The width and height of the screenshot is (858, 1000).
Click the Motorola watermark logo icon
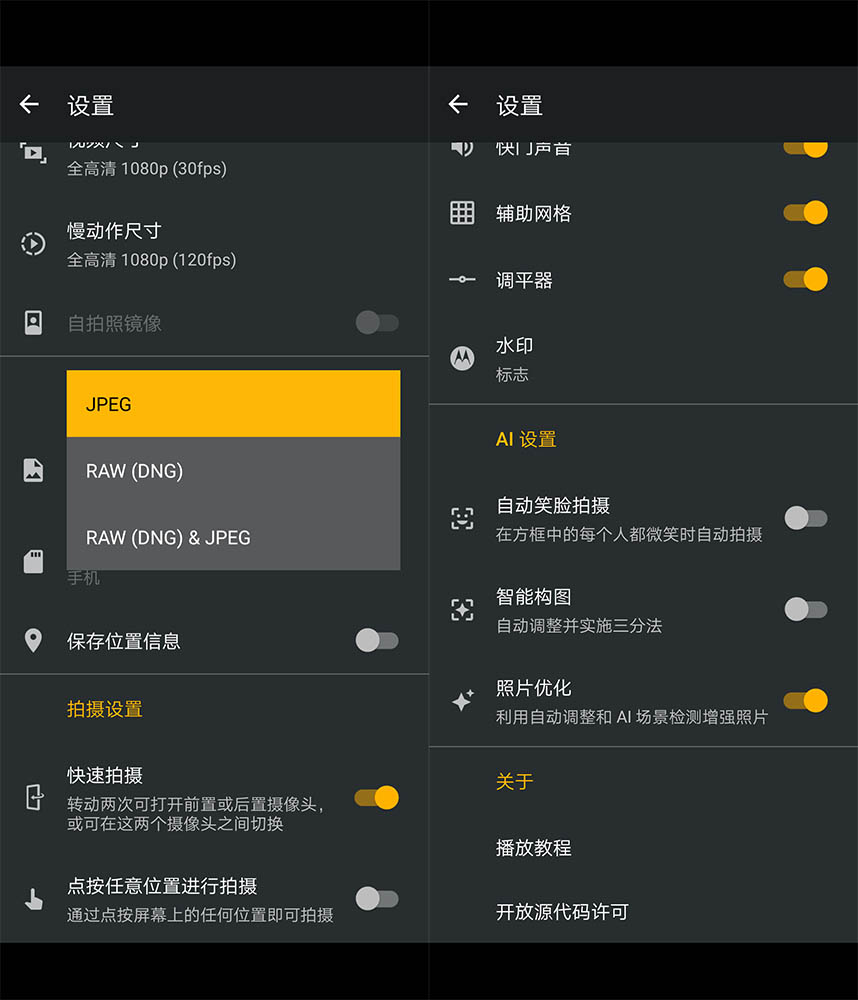pyautogui.click(x=462, y=358)
